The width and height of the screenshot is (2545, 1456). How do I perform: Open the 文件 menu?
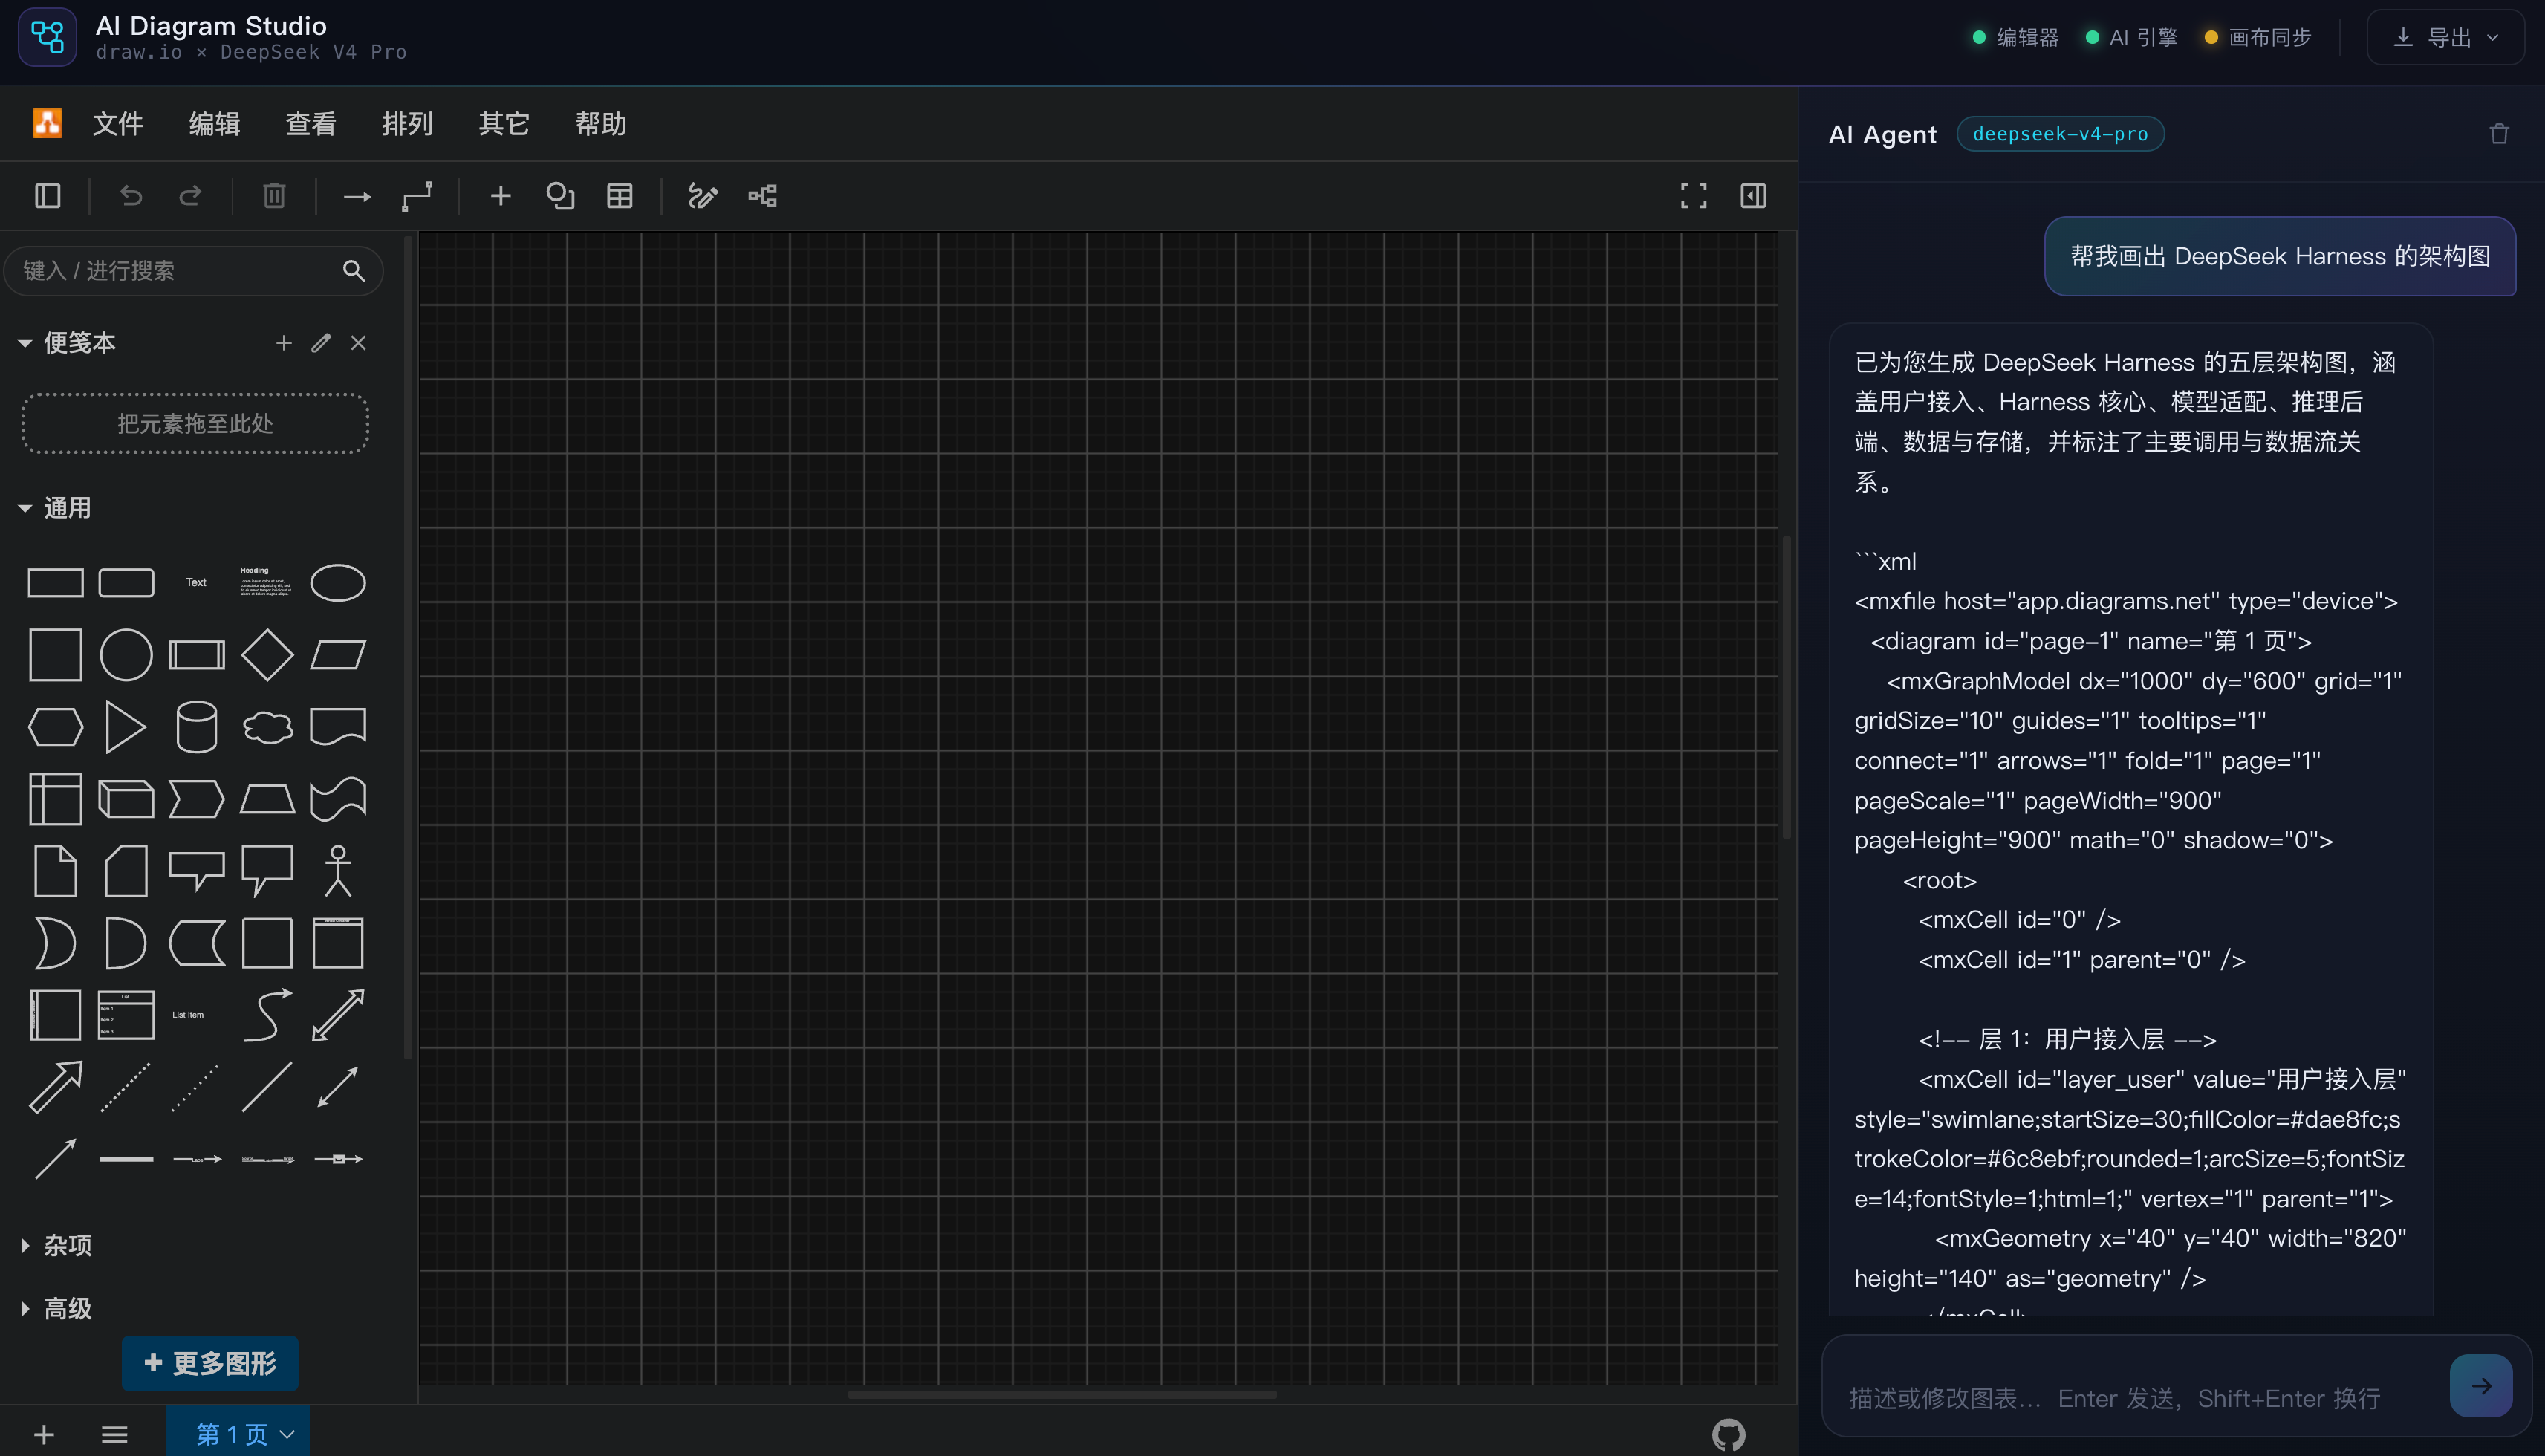click(x=118, y=123)
